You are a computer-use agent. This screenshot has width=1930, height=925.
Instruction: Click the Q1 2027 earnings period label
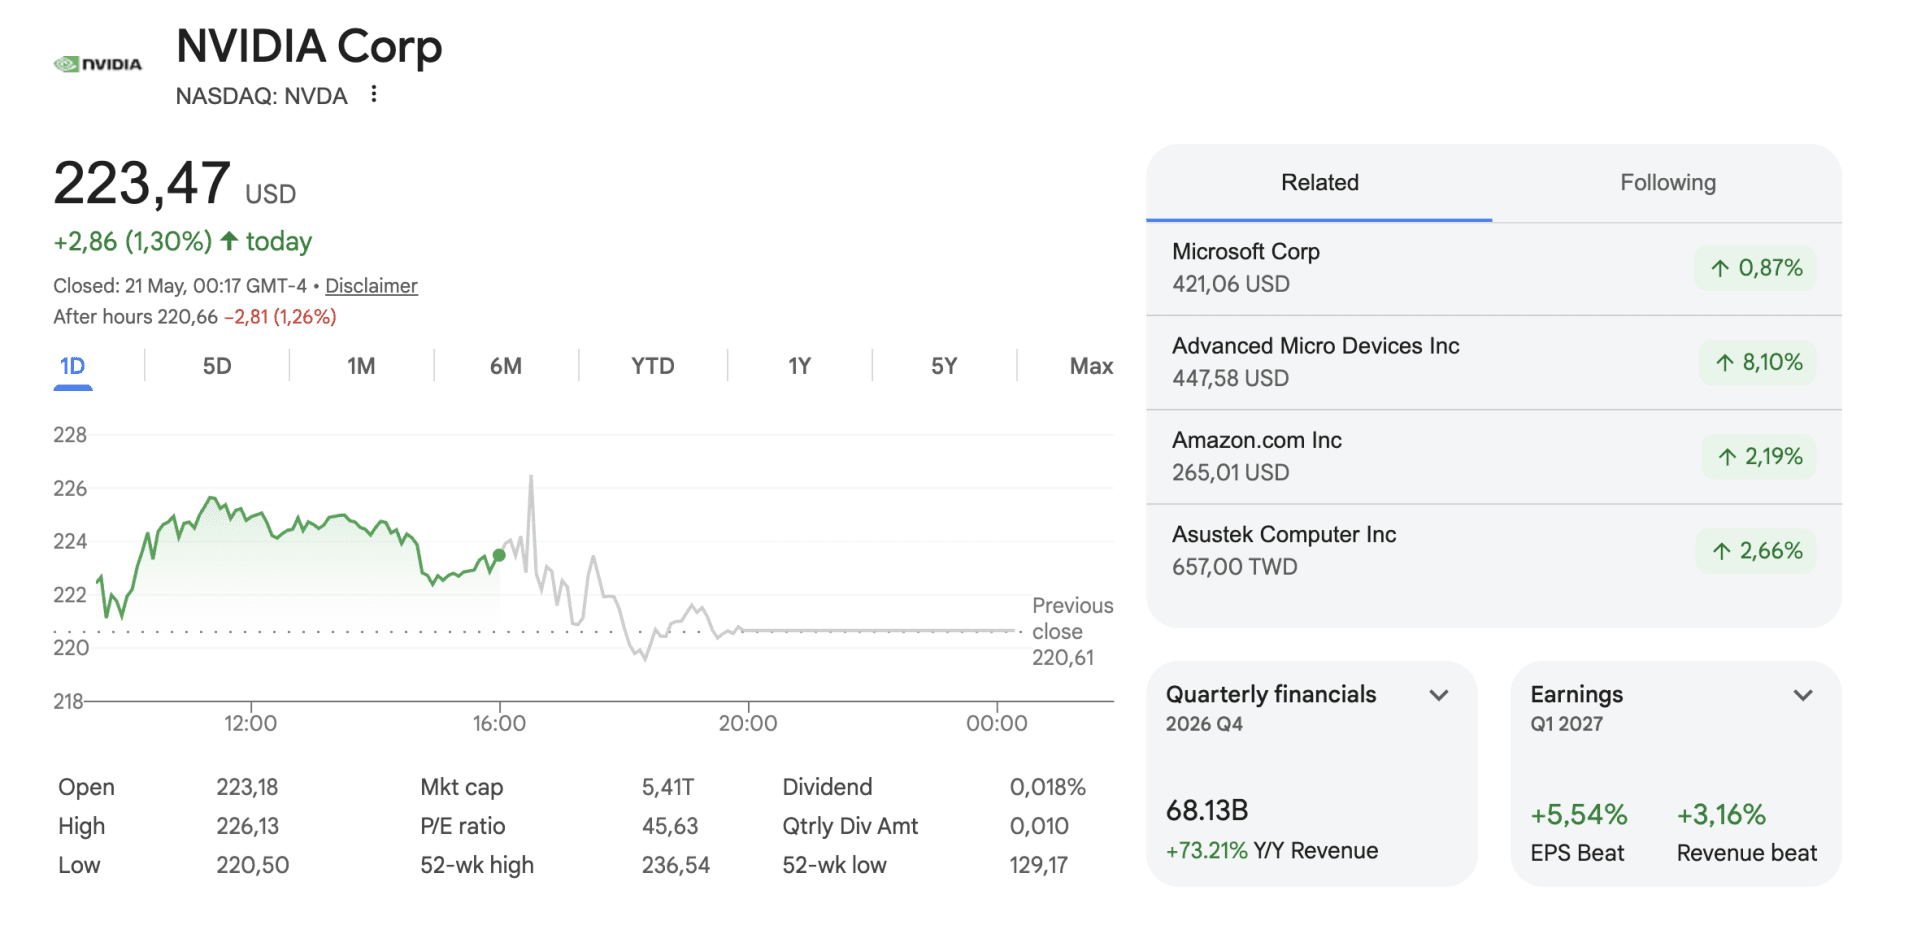pyautogui.click(x=1567, y=724)
